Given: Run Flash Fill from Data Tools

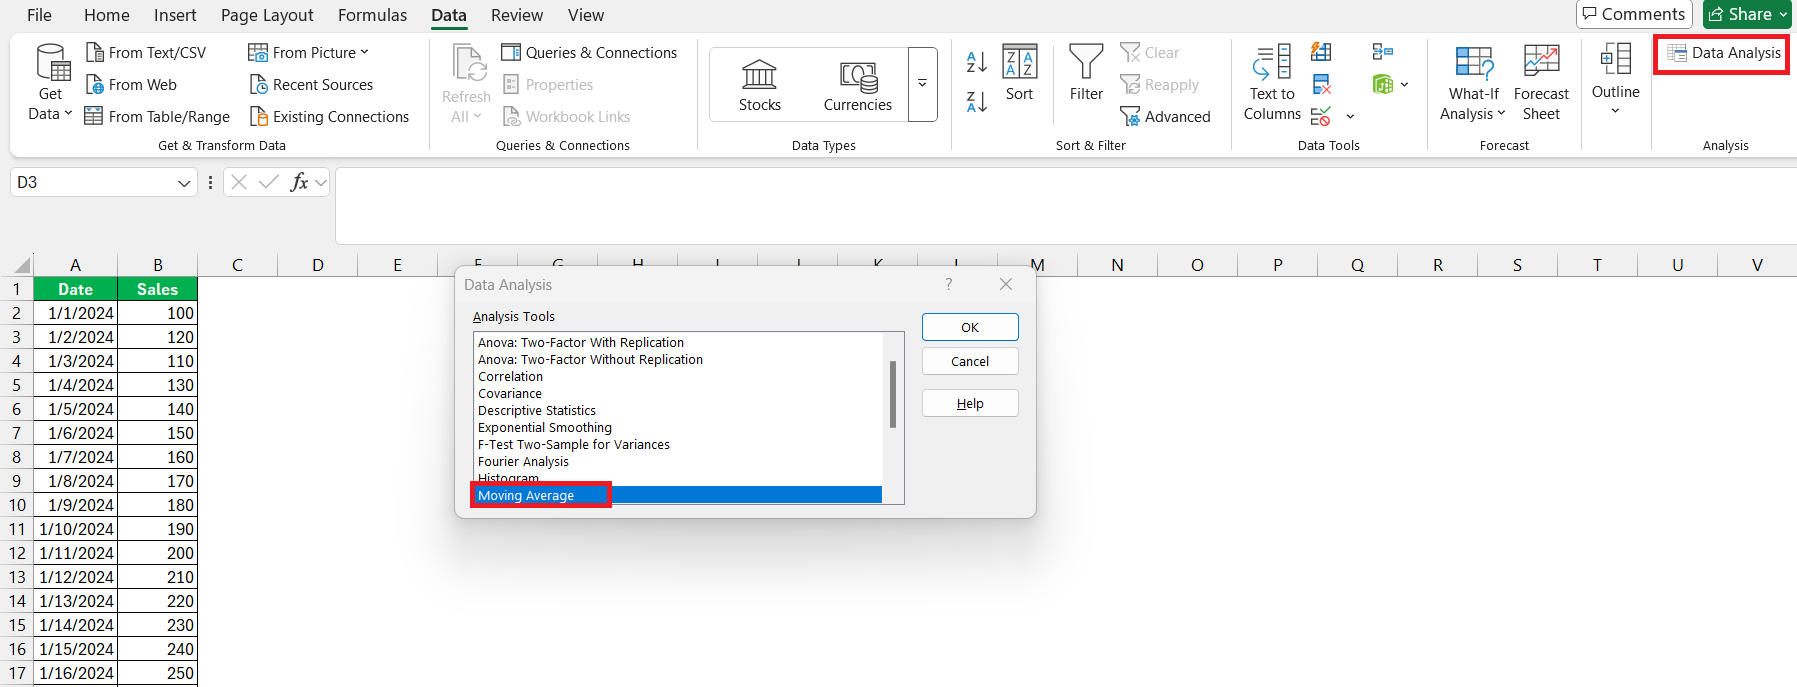Looking at the screenshot, I should 1321,52.
